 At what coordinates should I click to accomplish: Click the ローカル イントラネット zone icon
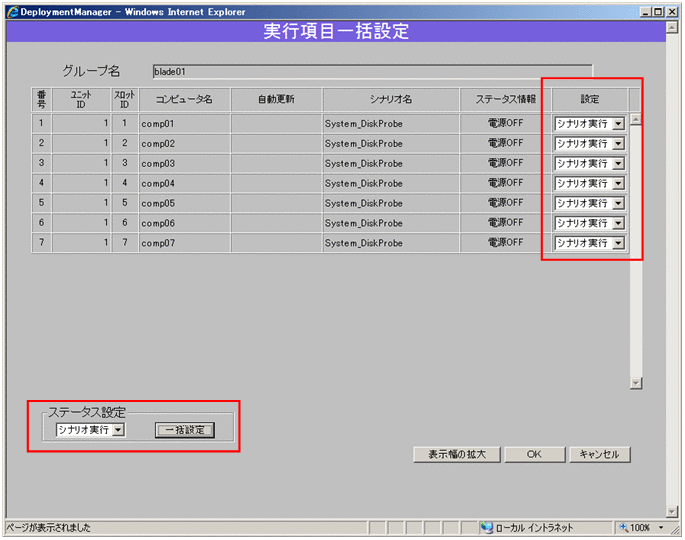point(487,528)
